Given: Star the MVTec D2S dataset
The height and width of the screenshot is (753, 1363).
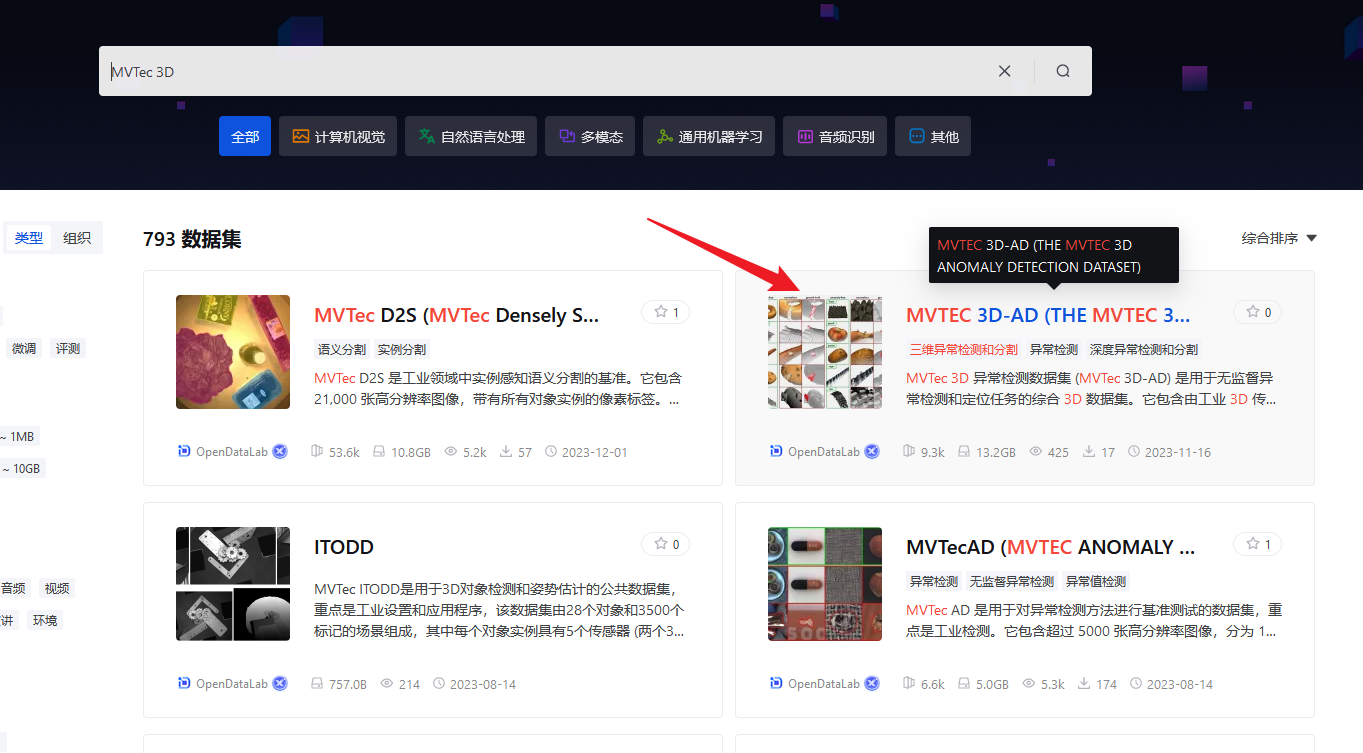Looking at the screenshot, I should coord(665,312).
